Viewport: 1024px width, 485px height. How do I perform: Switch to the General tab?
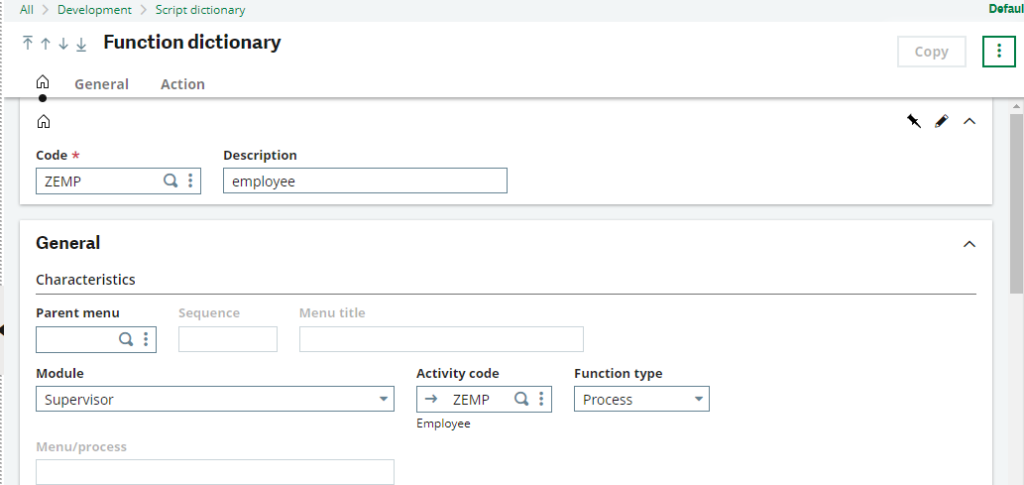click(x=101, y=84)
